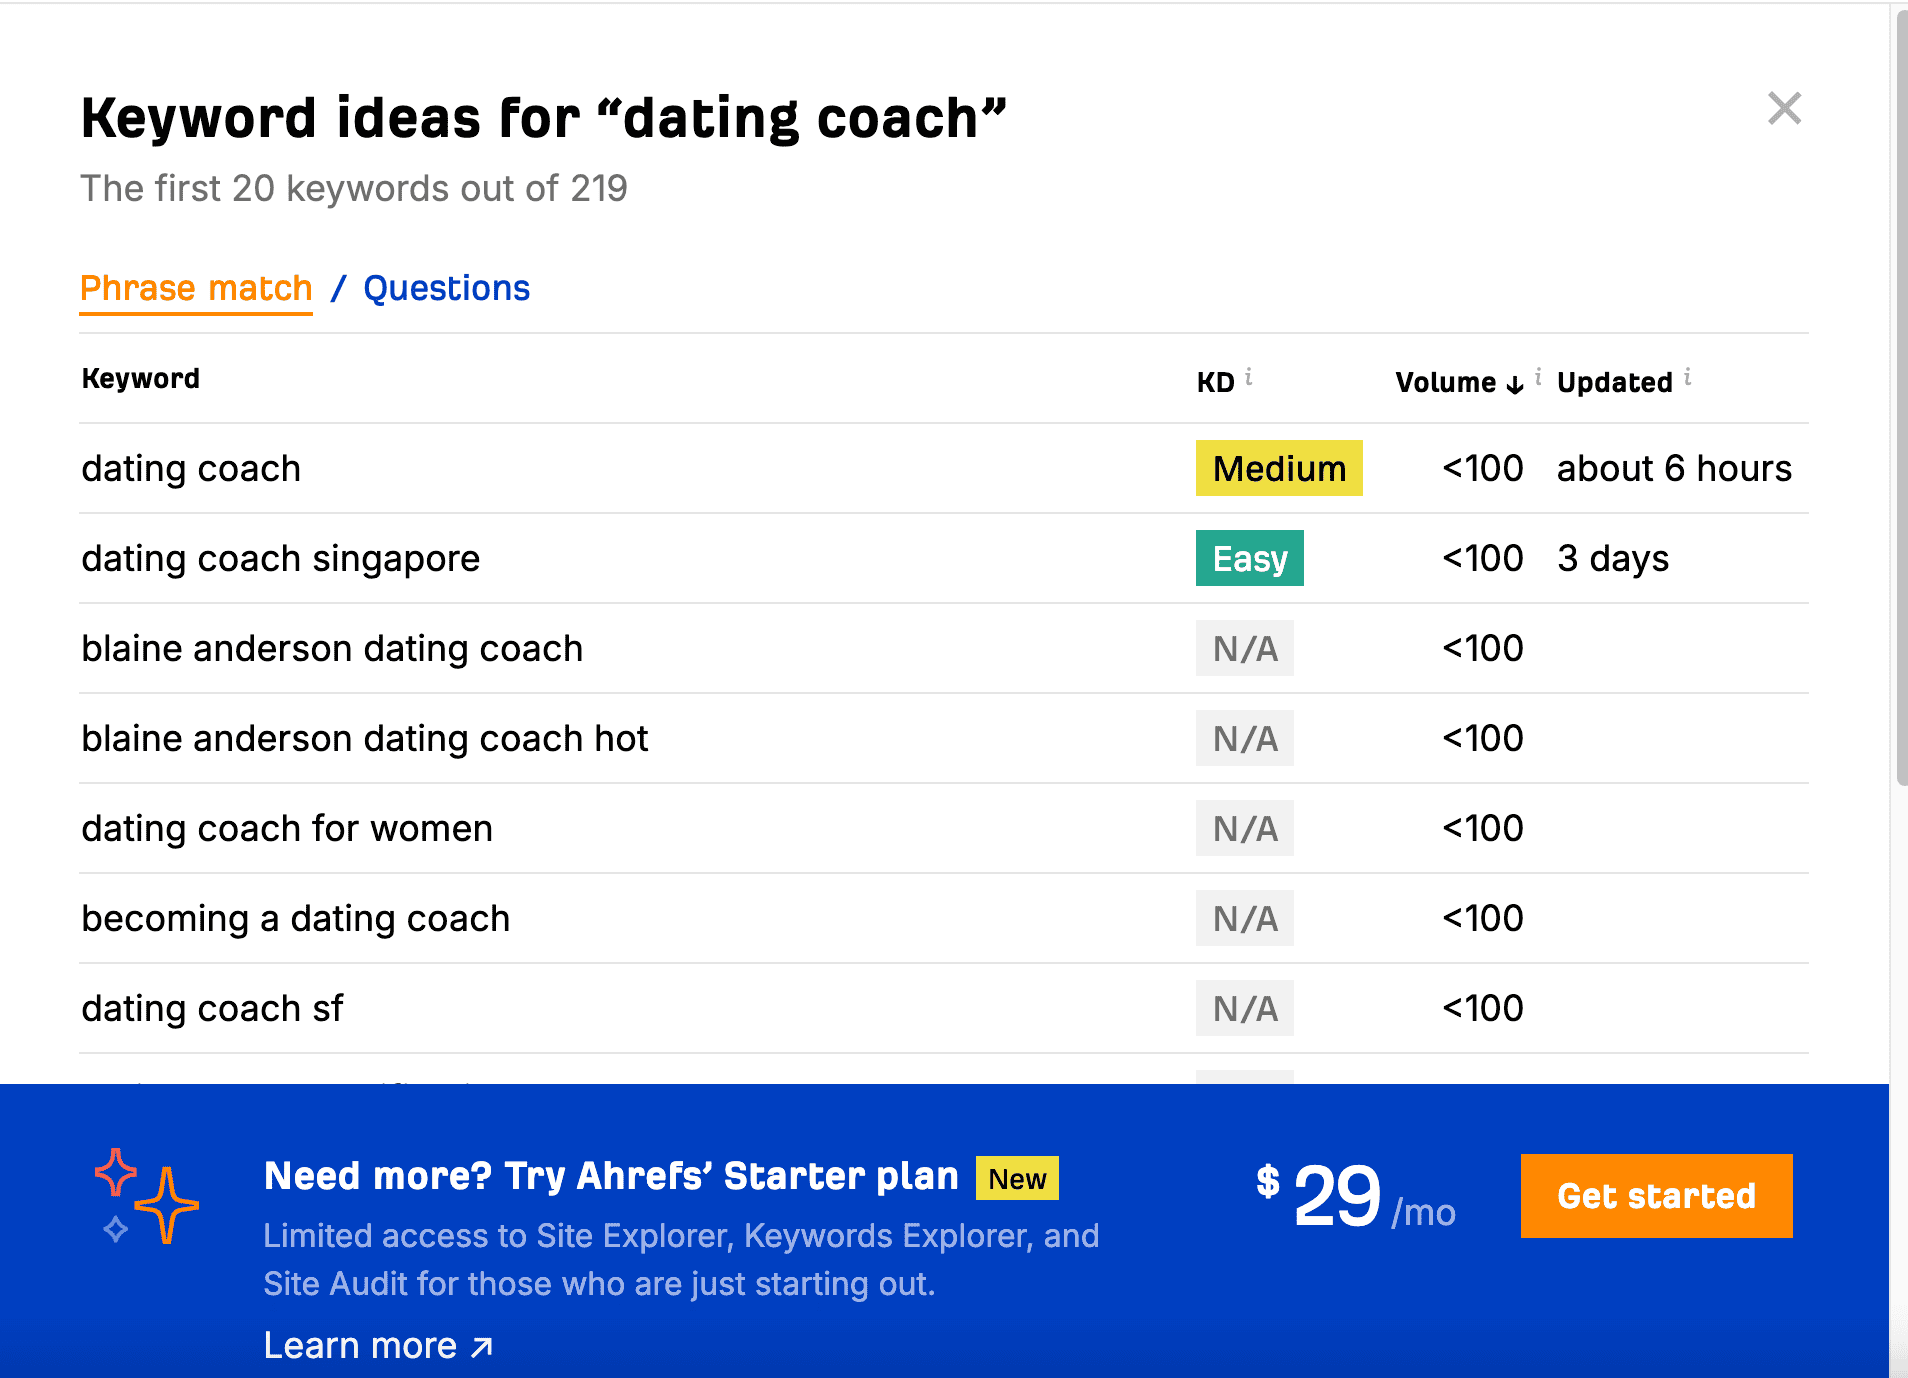Close the keyword ideas dialog
The height and width of the screenshot is (1378, 1908).
pyautogui.click(x=1784, y=108)
